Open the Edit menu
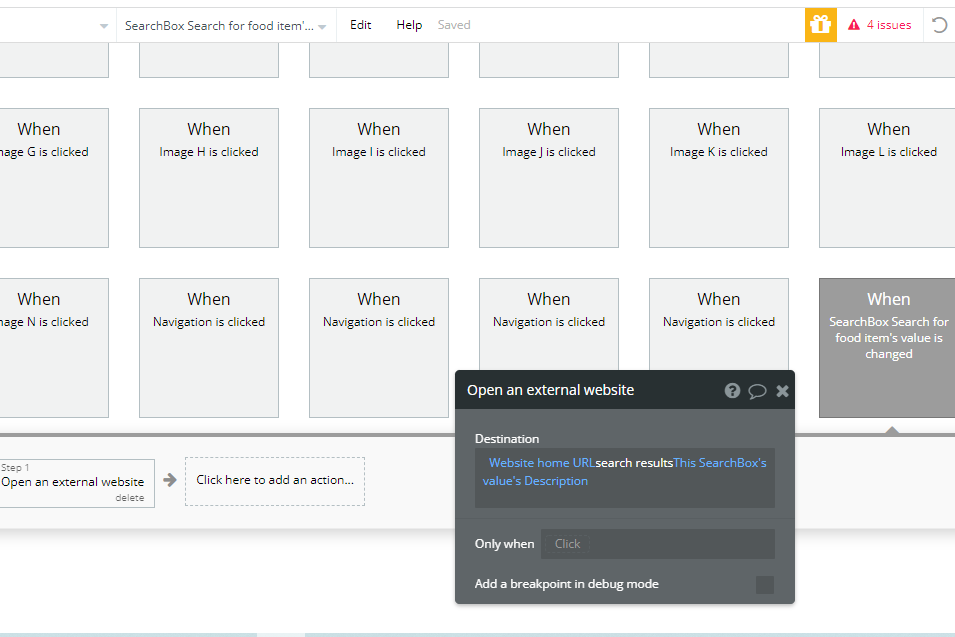This screenshot has width=955, height=637. tap(361, 25)
